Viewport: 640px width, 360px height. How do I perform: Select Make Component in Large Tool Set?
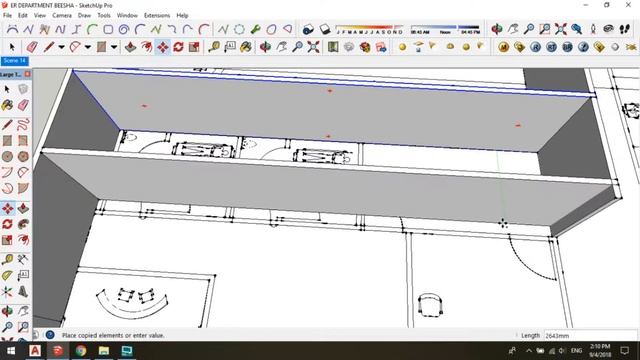pos(23,89)
